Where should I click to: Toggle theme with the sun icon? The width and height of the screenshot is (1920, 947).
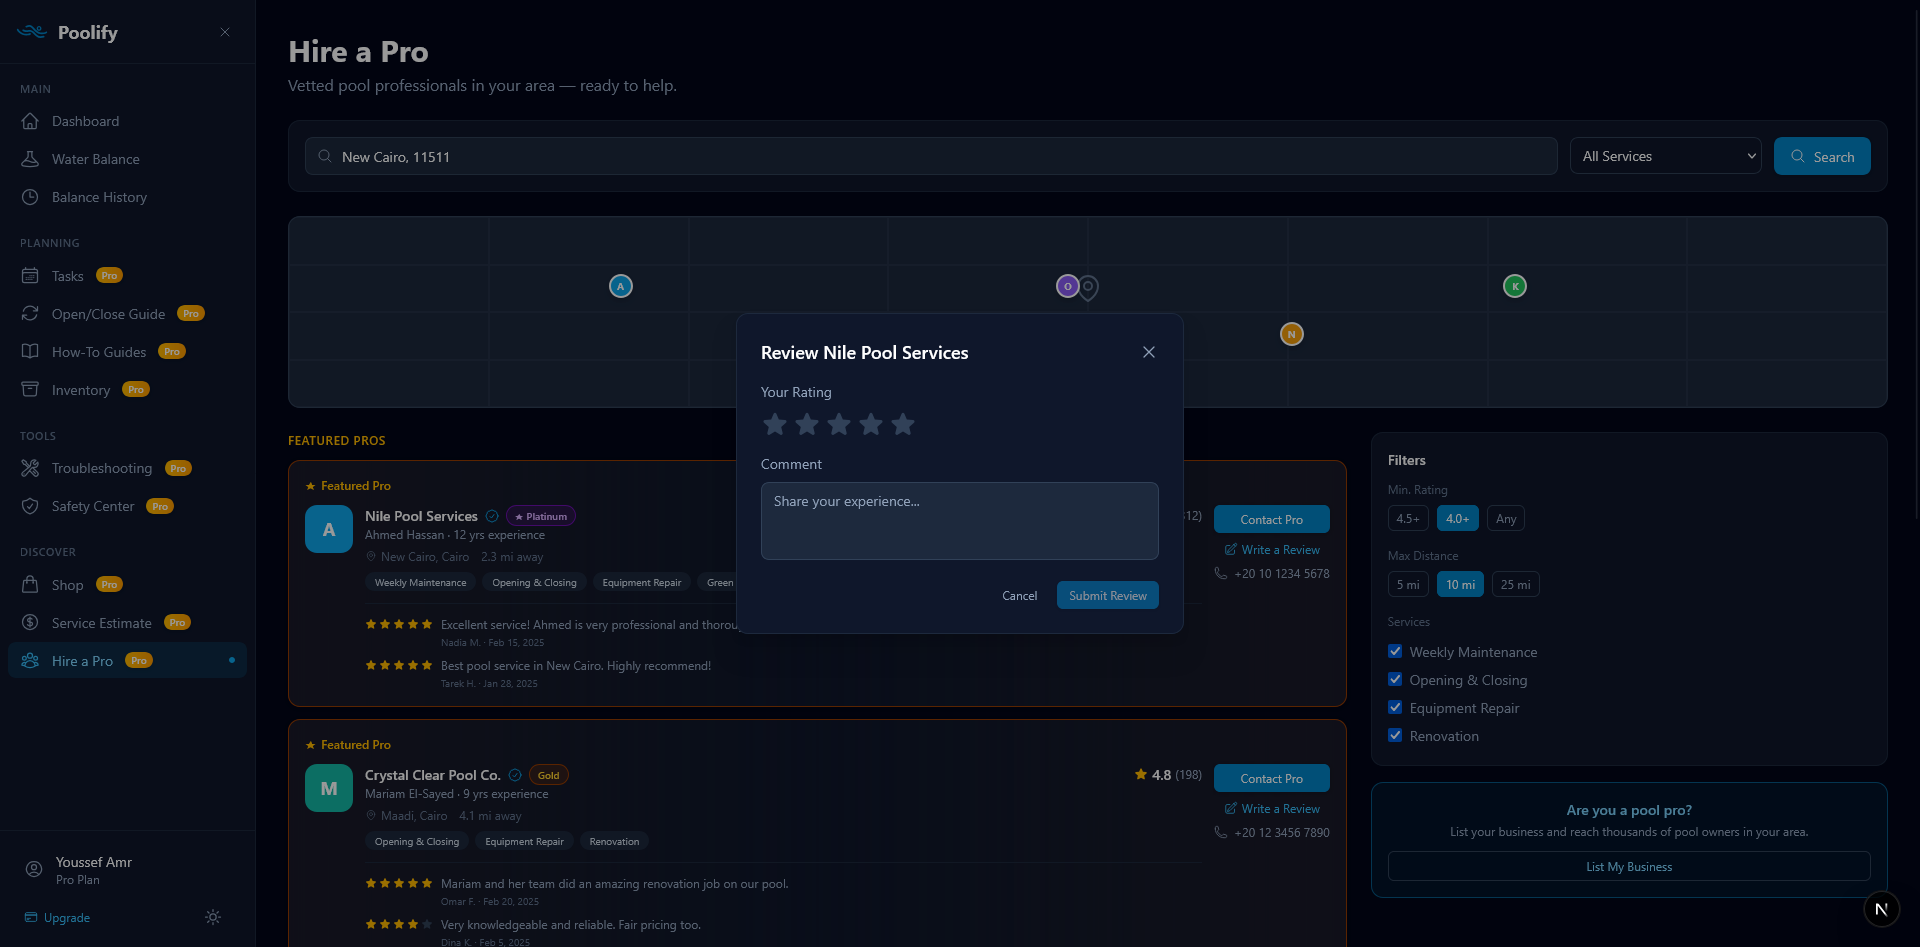click(x=213, y=917)
